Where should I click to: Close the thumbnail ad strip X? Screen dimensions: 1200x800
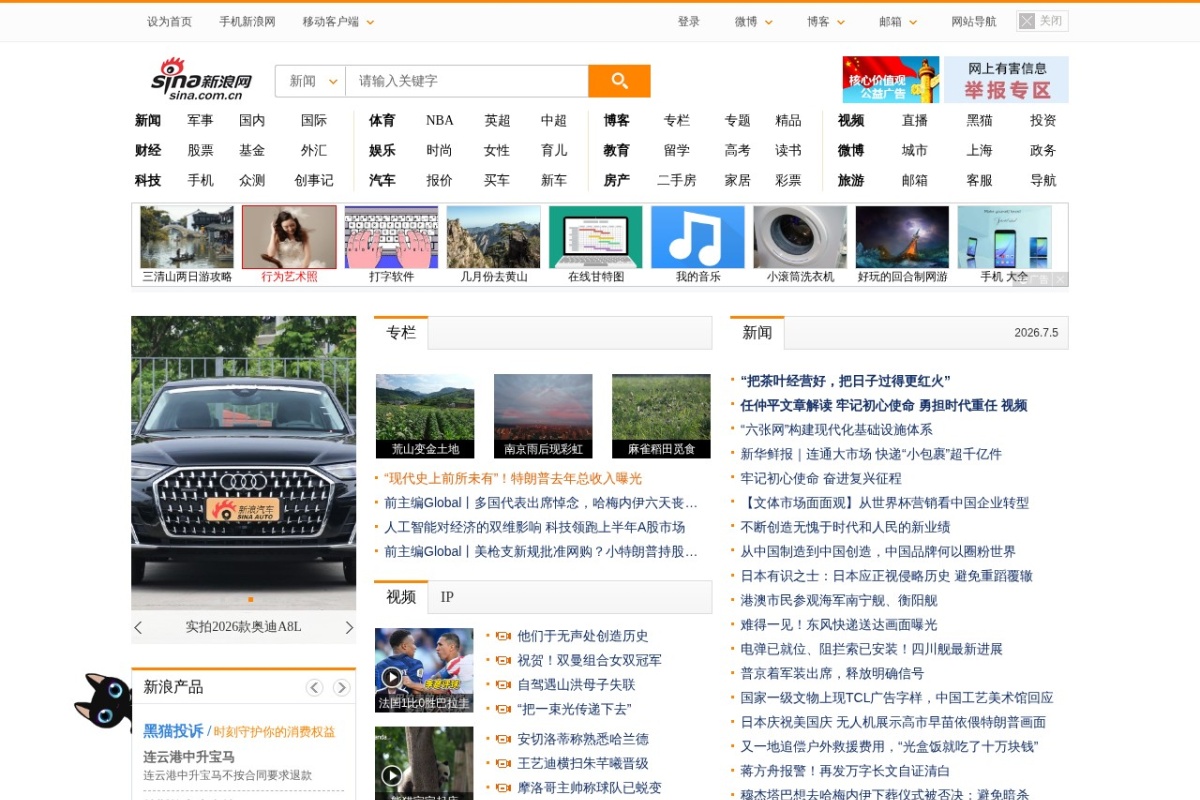[1060, 279]
